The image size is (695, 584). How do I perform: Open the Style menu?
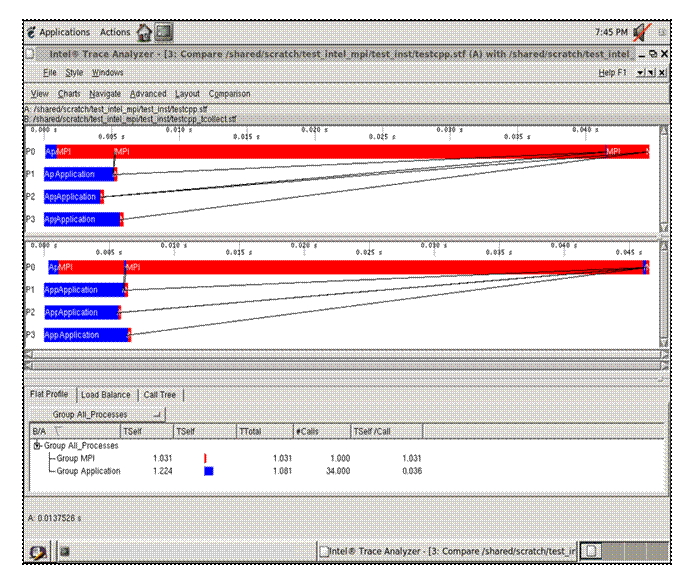(74, 73)
